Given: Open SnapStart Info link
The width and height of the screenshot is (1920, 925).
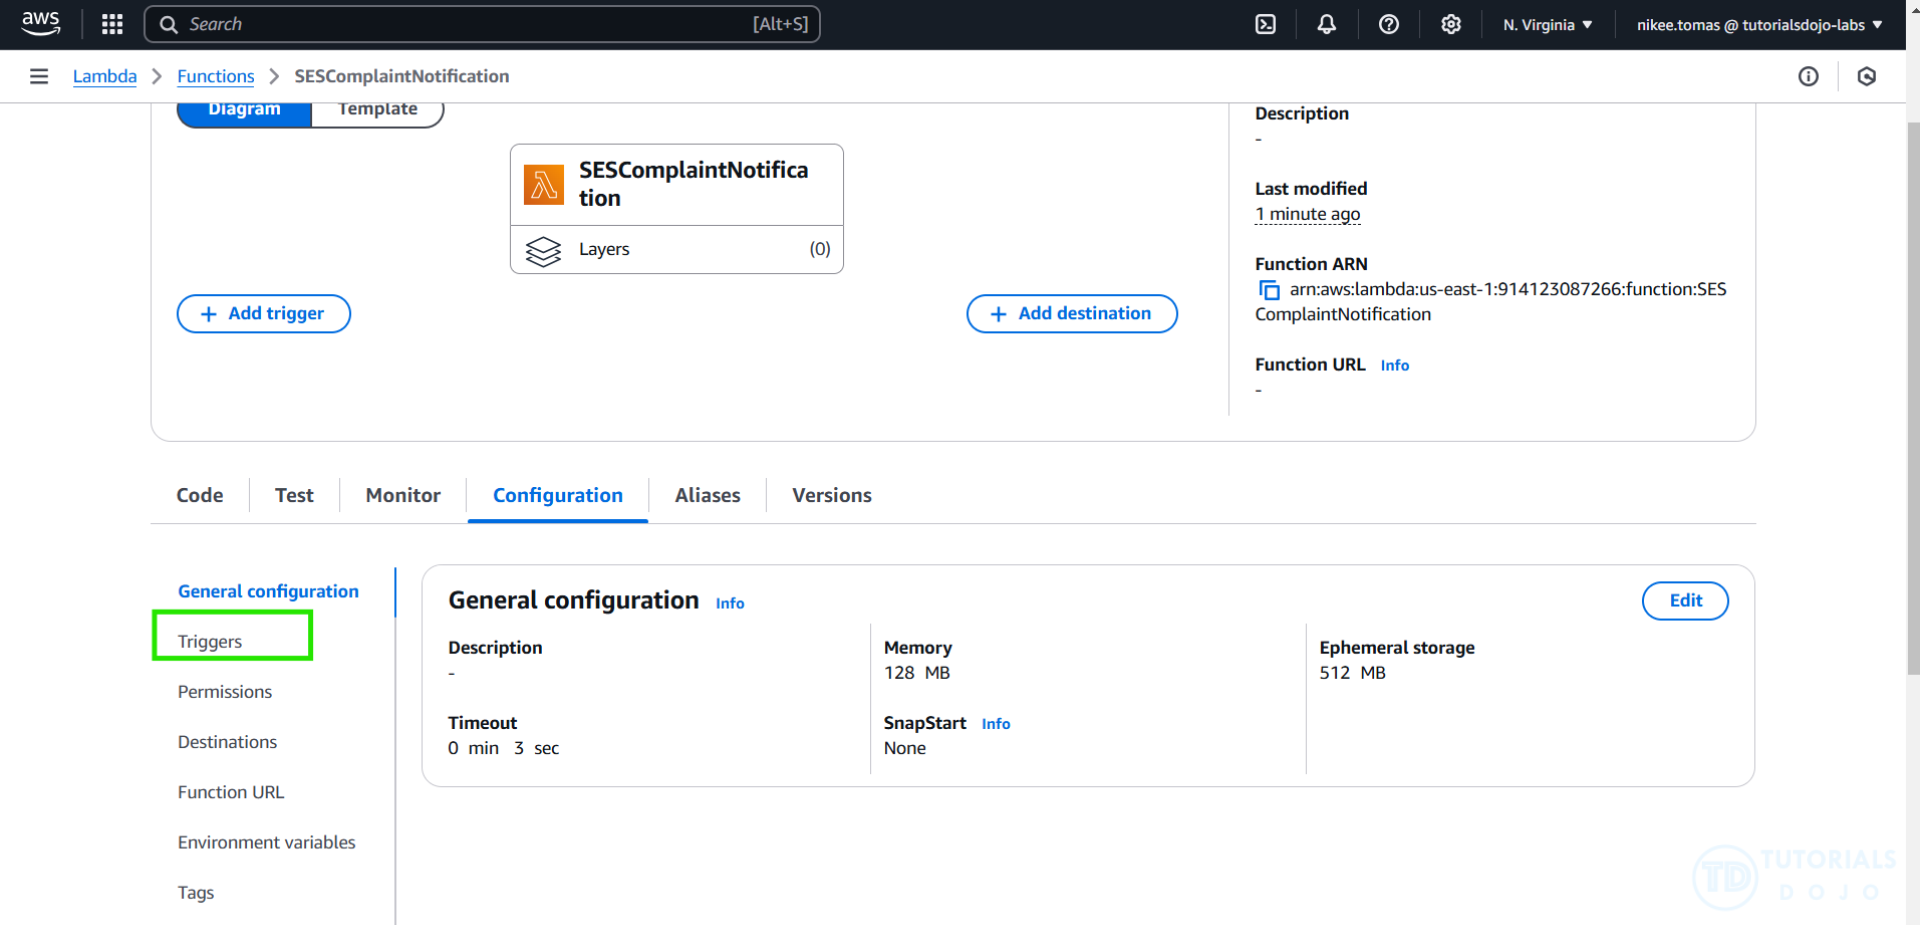Looking at the screenshot, I should (996, 724).
